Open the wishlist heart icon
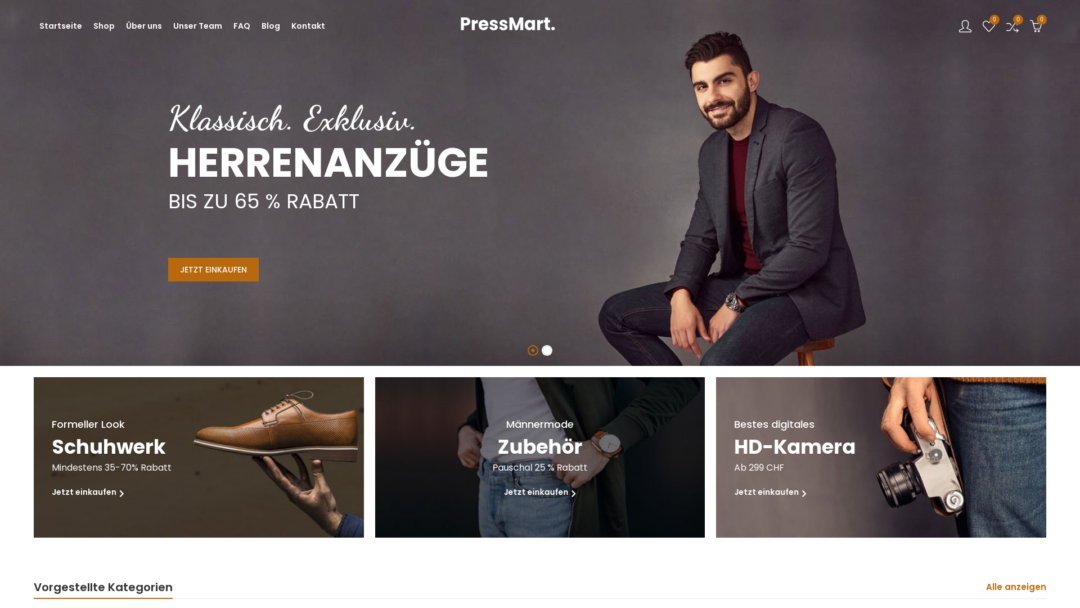This screenshot has height=608, width=1080. click(x=988, y=26)
